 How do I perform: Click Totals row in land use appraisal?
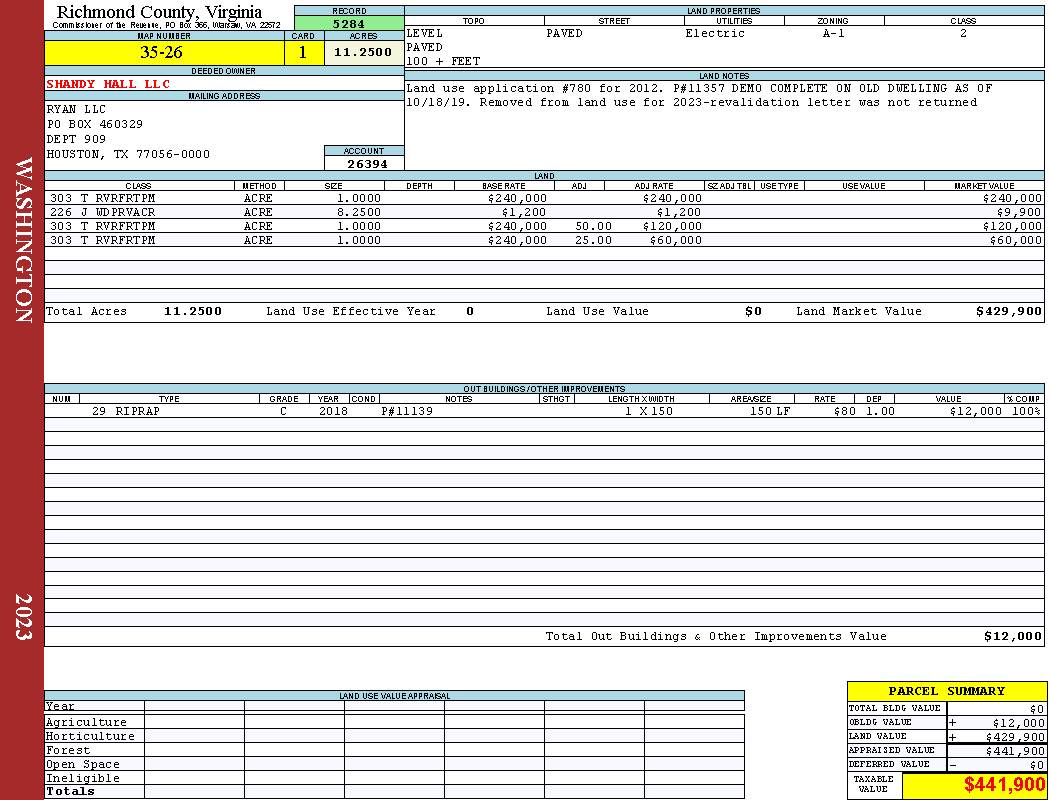[394, 791]
